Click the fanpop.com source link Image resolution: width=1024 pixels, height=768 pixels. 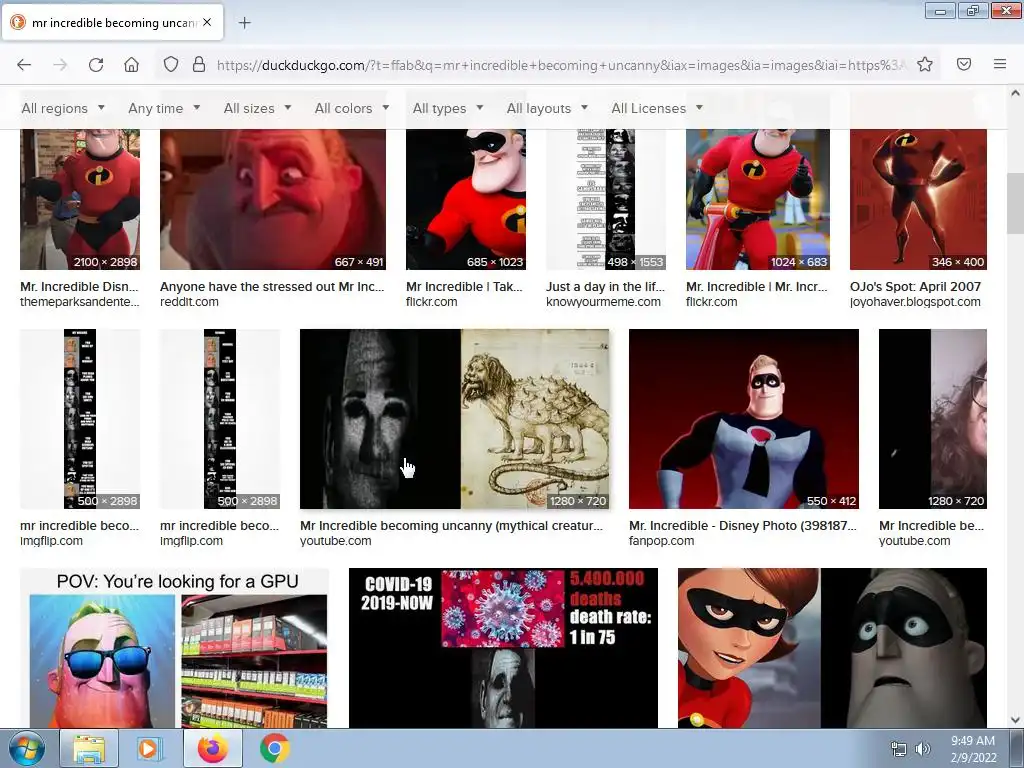tap(661, 541)
